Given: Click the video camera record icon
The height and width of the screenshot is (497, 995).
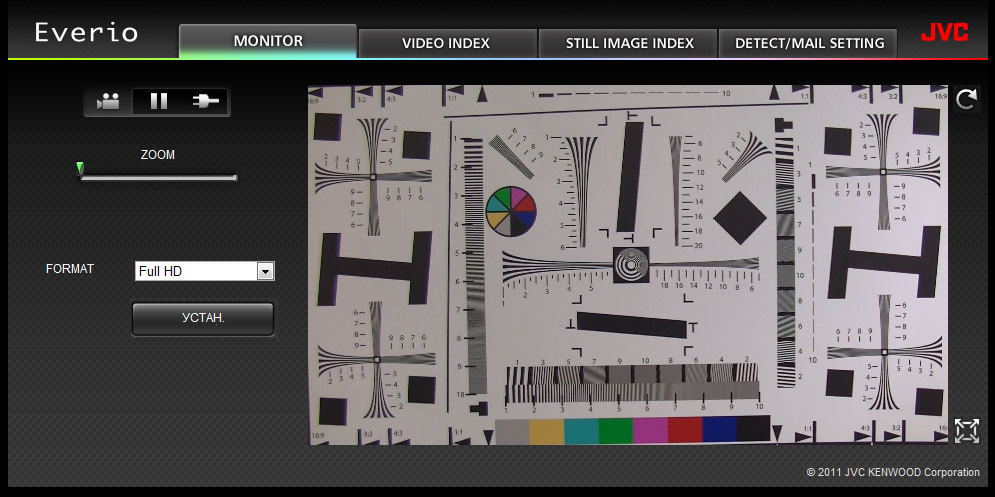Looking at the screenshot, I should pyautogui.click(x=109, y=102).
